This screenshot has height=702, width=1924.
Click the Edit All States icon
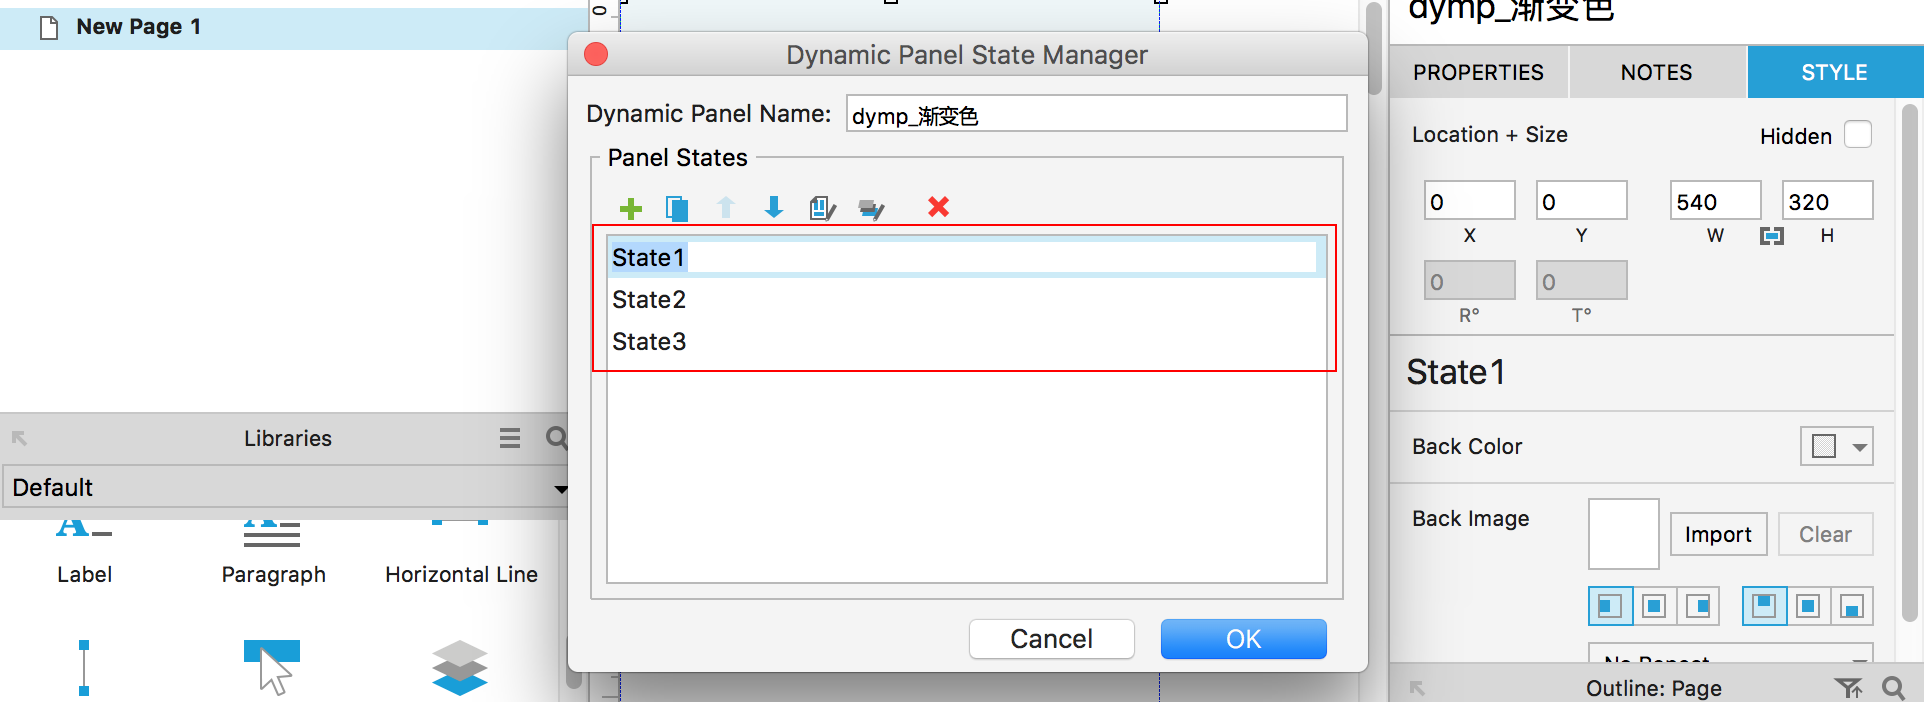(x=871, y=209)
